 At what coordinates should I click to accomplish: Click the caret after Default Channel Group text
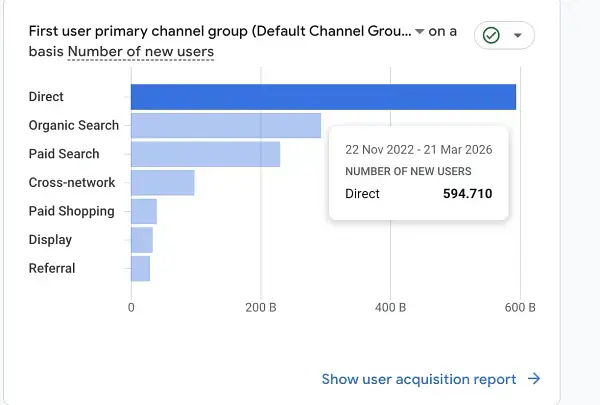pyautogui.click(x=419, y=32)
